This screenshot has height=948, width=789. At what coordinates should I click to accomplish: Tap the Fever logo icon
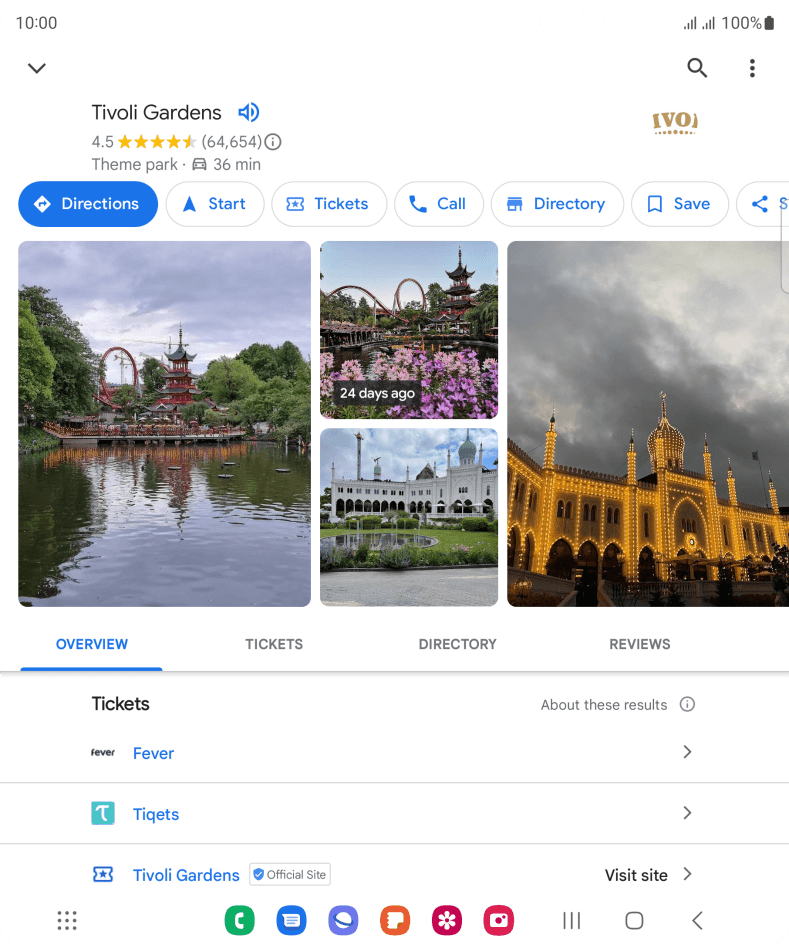[x=103, y=753]
